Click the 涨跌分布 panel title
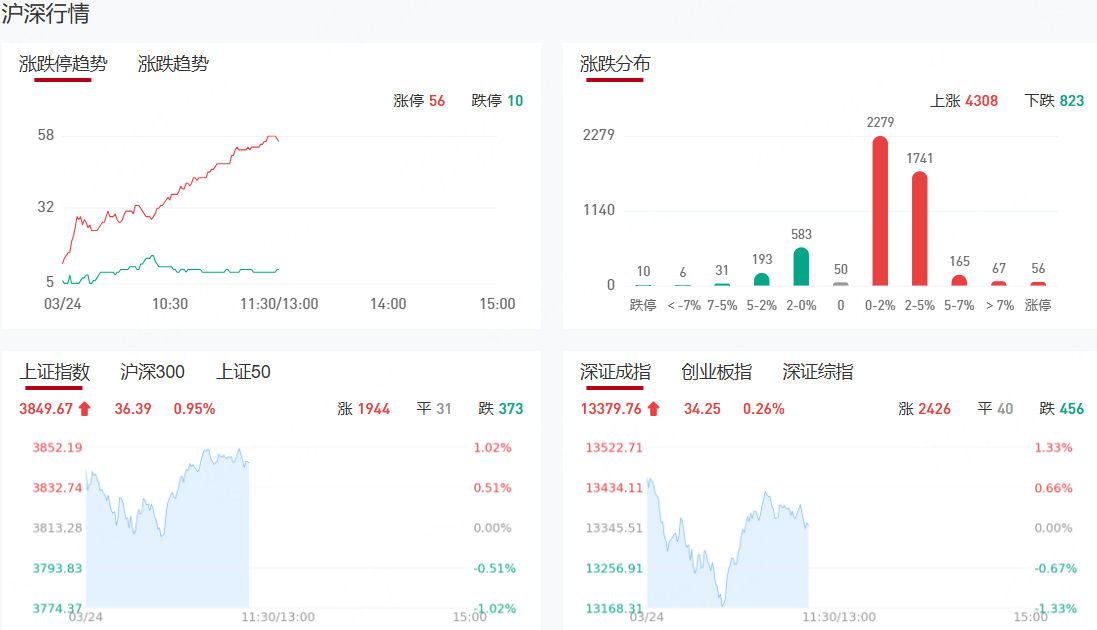1097x630 pixels. [x=615, y=64]
